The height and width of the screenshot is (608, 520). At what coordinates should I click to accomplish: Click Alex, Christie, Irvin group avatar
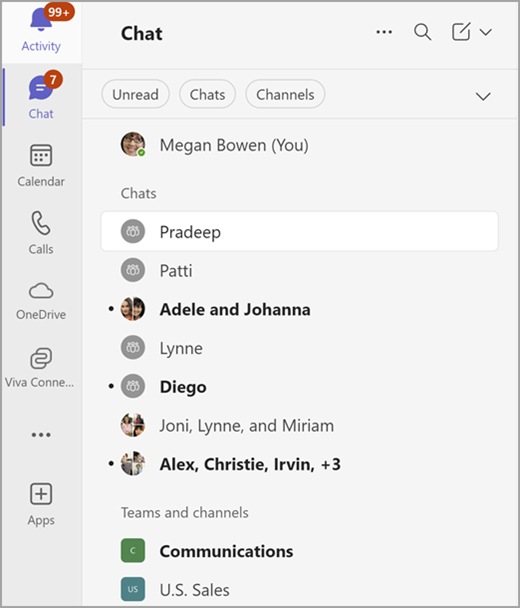coord(133,463)
